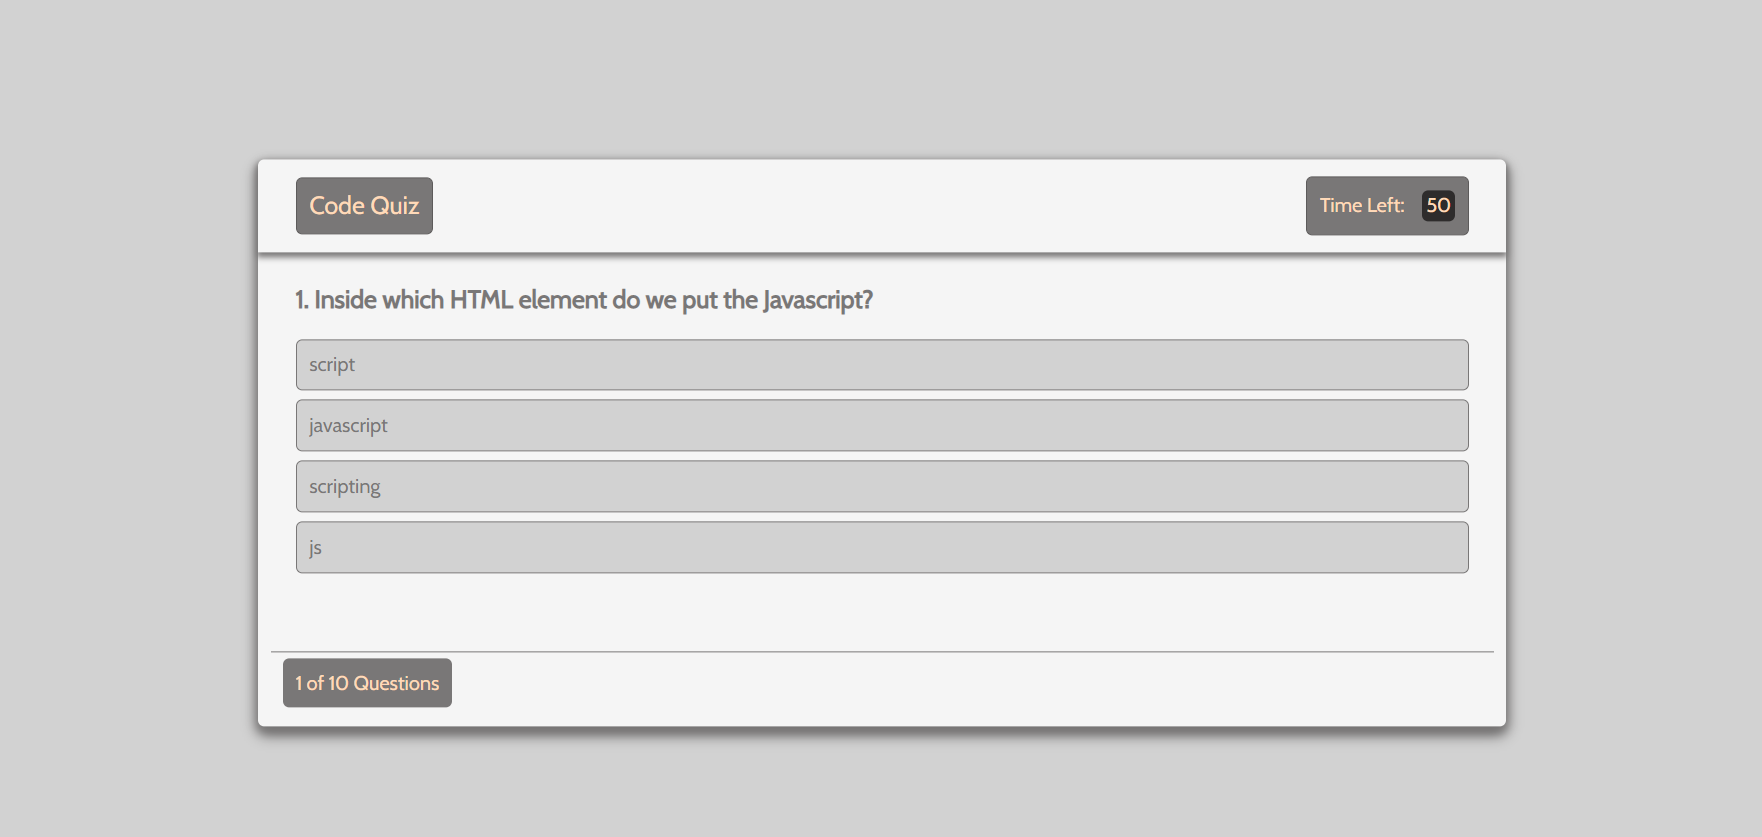Answer with the "js" option

point(881,548)
